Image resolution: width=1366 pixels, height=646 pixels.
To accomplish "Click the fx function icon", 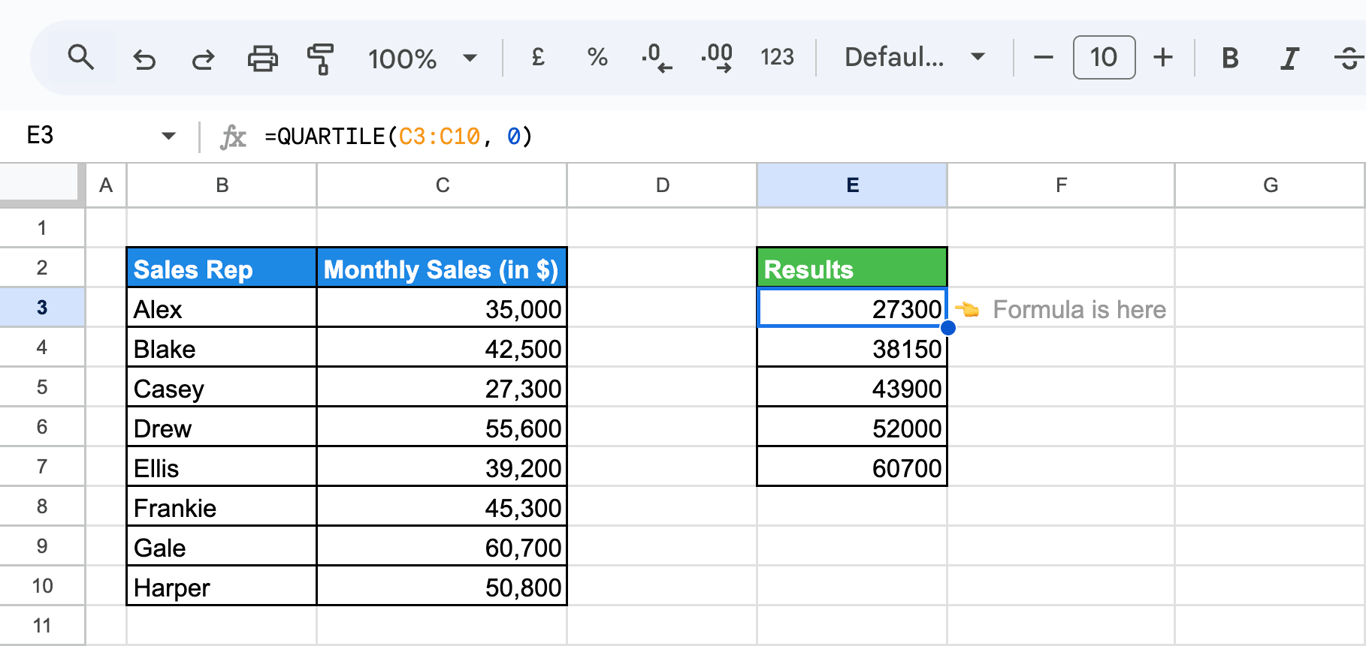I will click(233, 137).
